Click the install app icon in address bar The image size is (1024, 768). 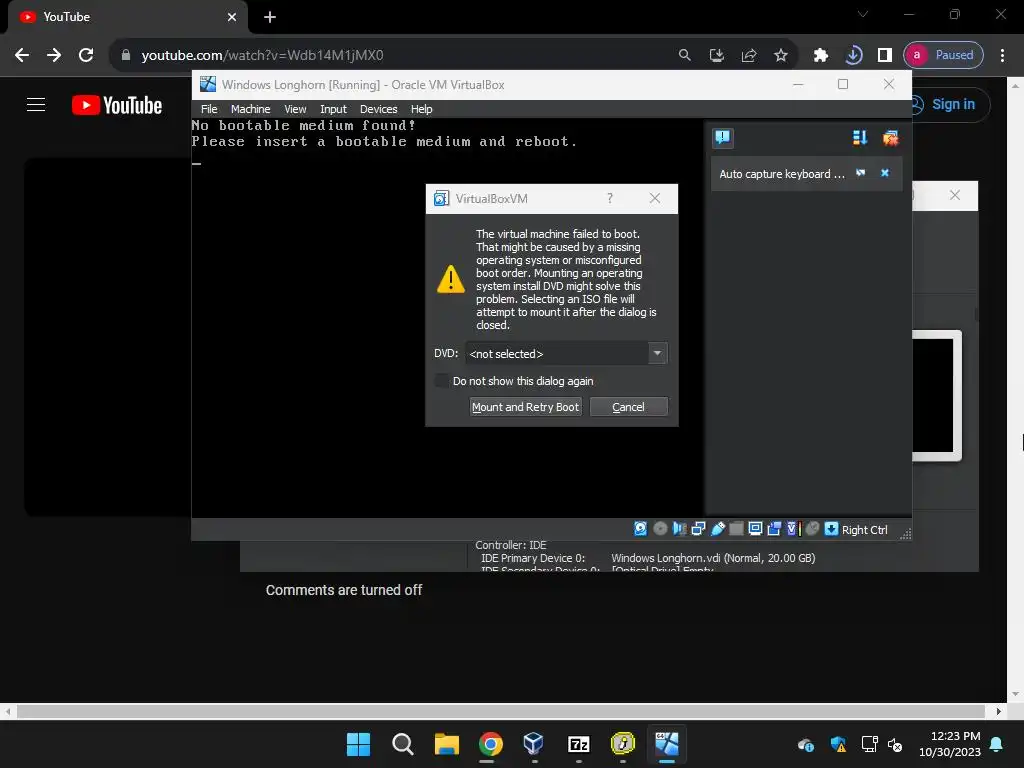(x=716, y=55)
